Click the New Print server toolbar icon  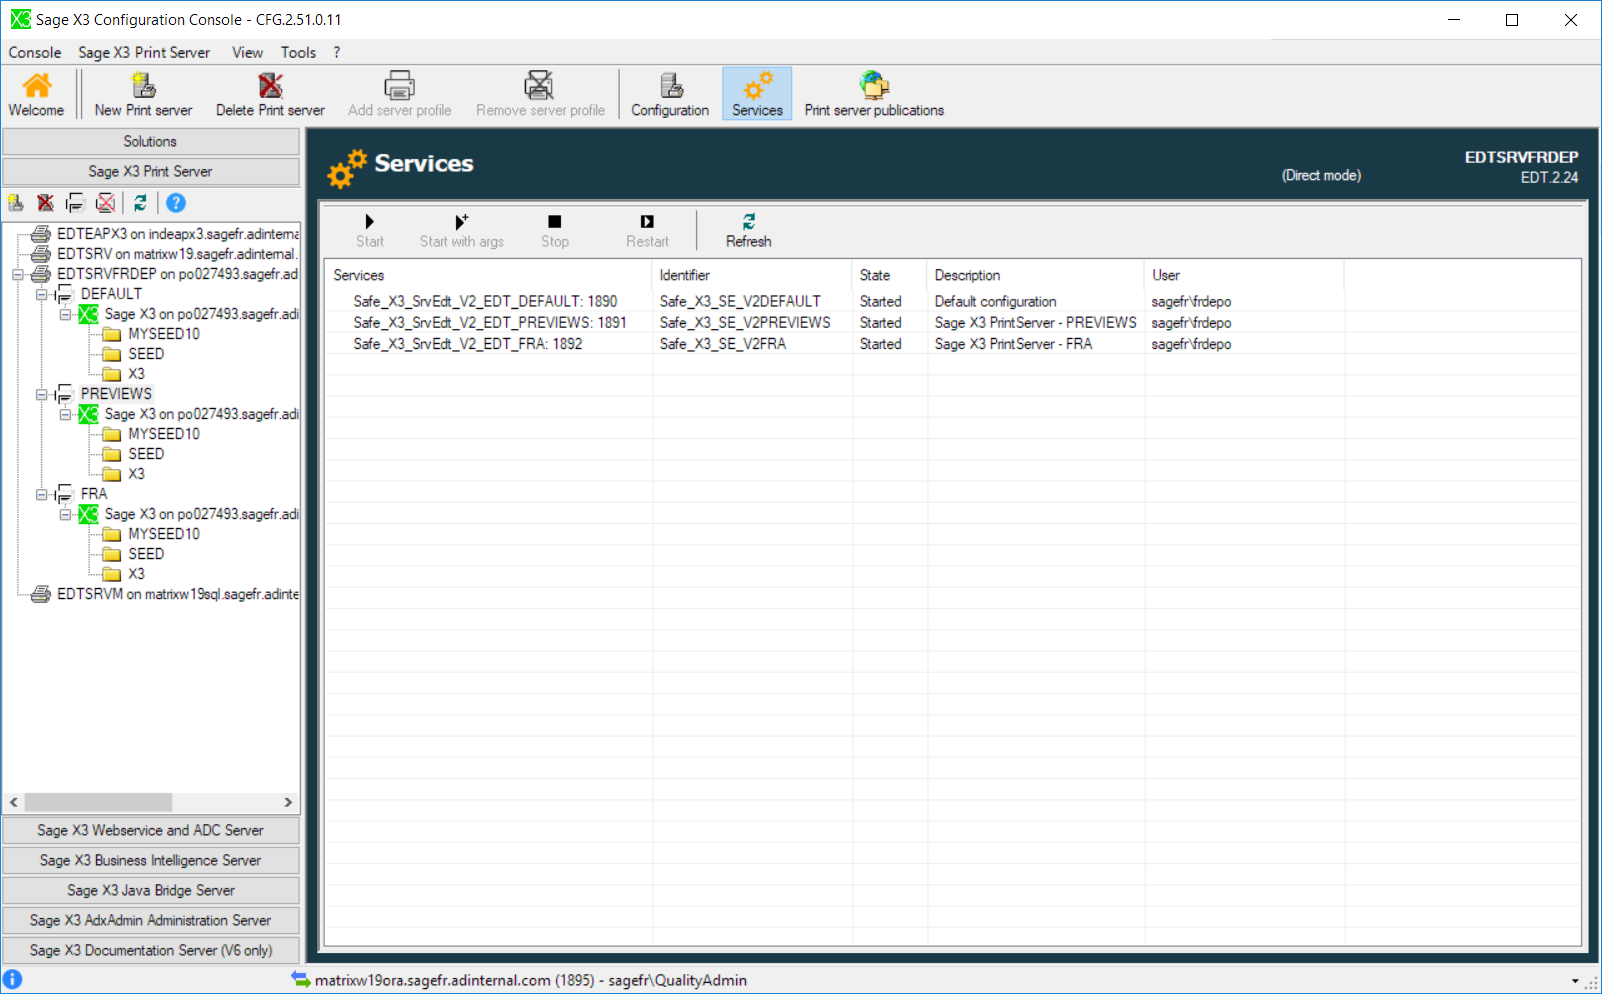pyautogui.click(x=143, y=93)
